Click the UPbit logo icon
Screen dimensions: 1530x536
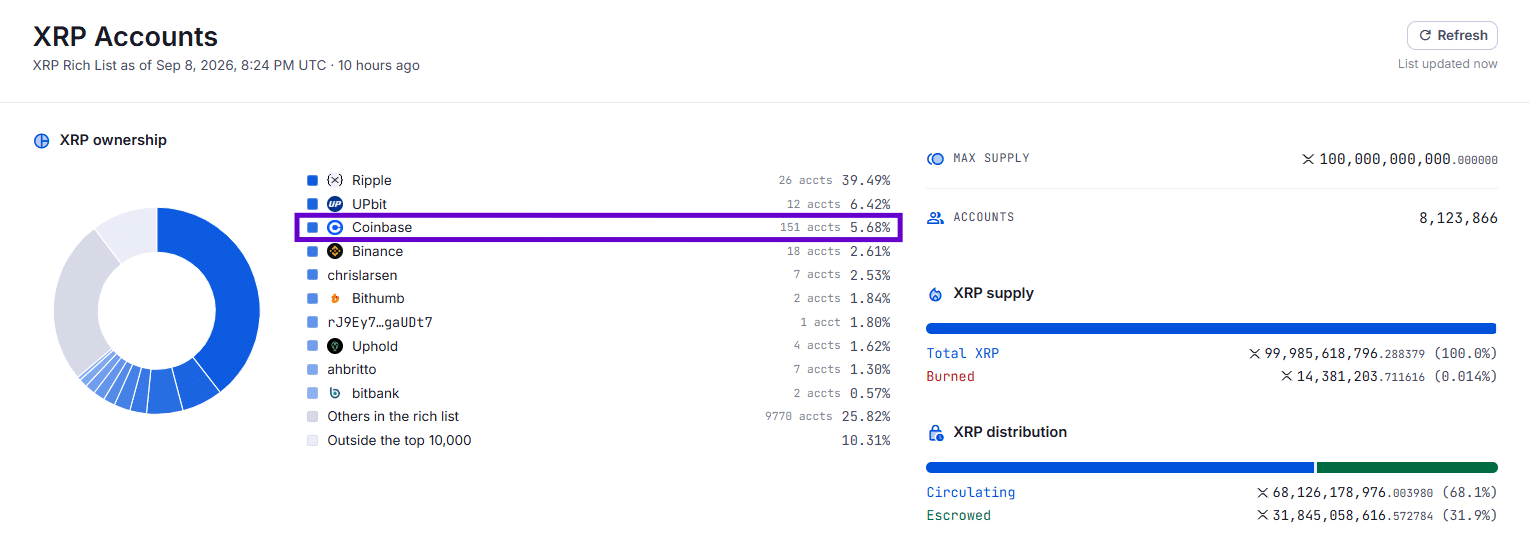click(335, 204)
